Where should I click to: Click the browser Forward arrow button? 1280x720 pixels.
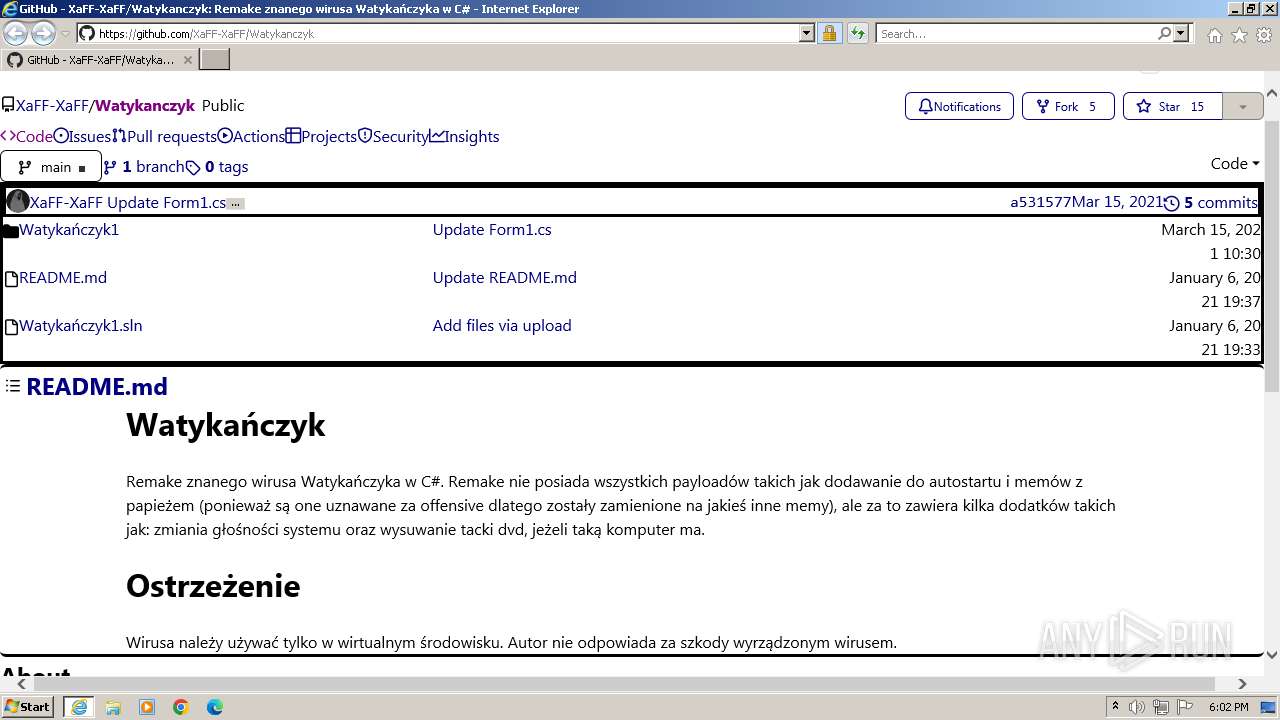click(x=43, y=33)
